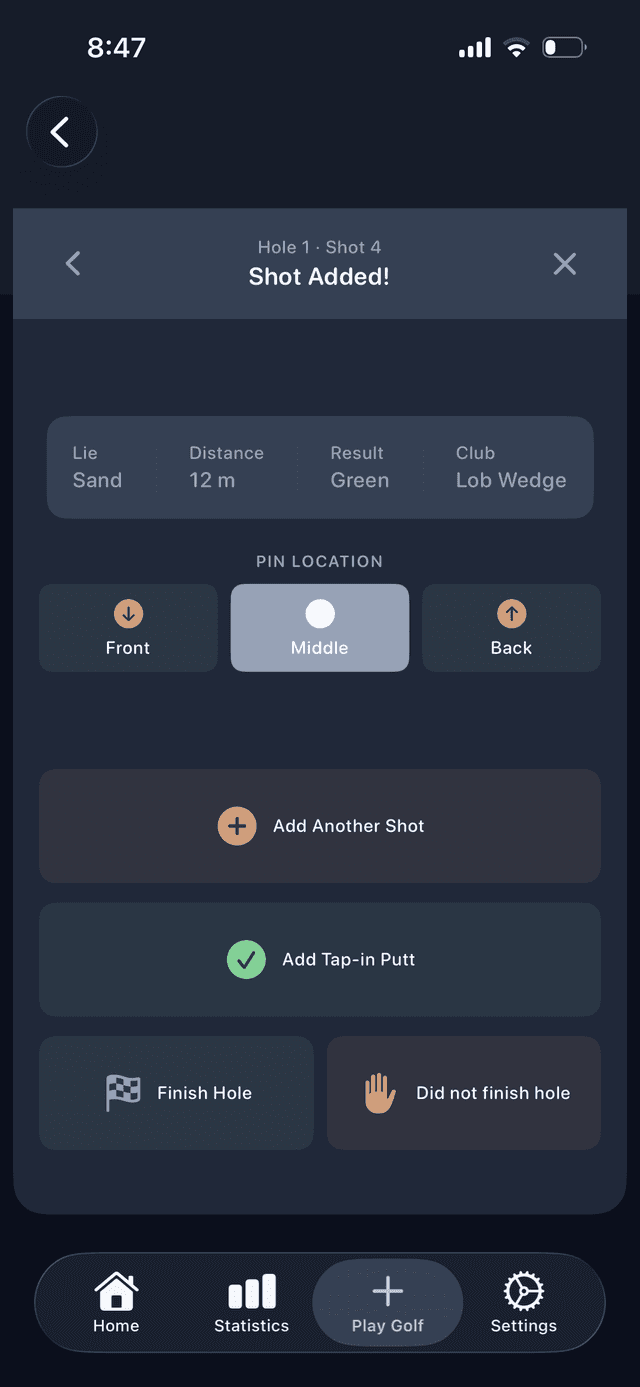Tap the round back arrow button at top
Screen dimensions: 640x1387
point(61,132)
